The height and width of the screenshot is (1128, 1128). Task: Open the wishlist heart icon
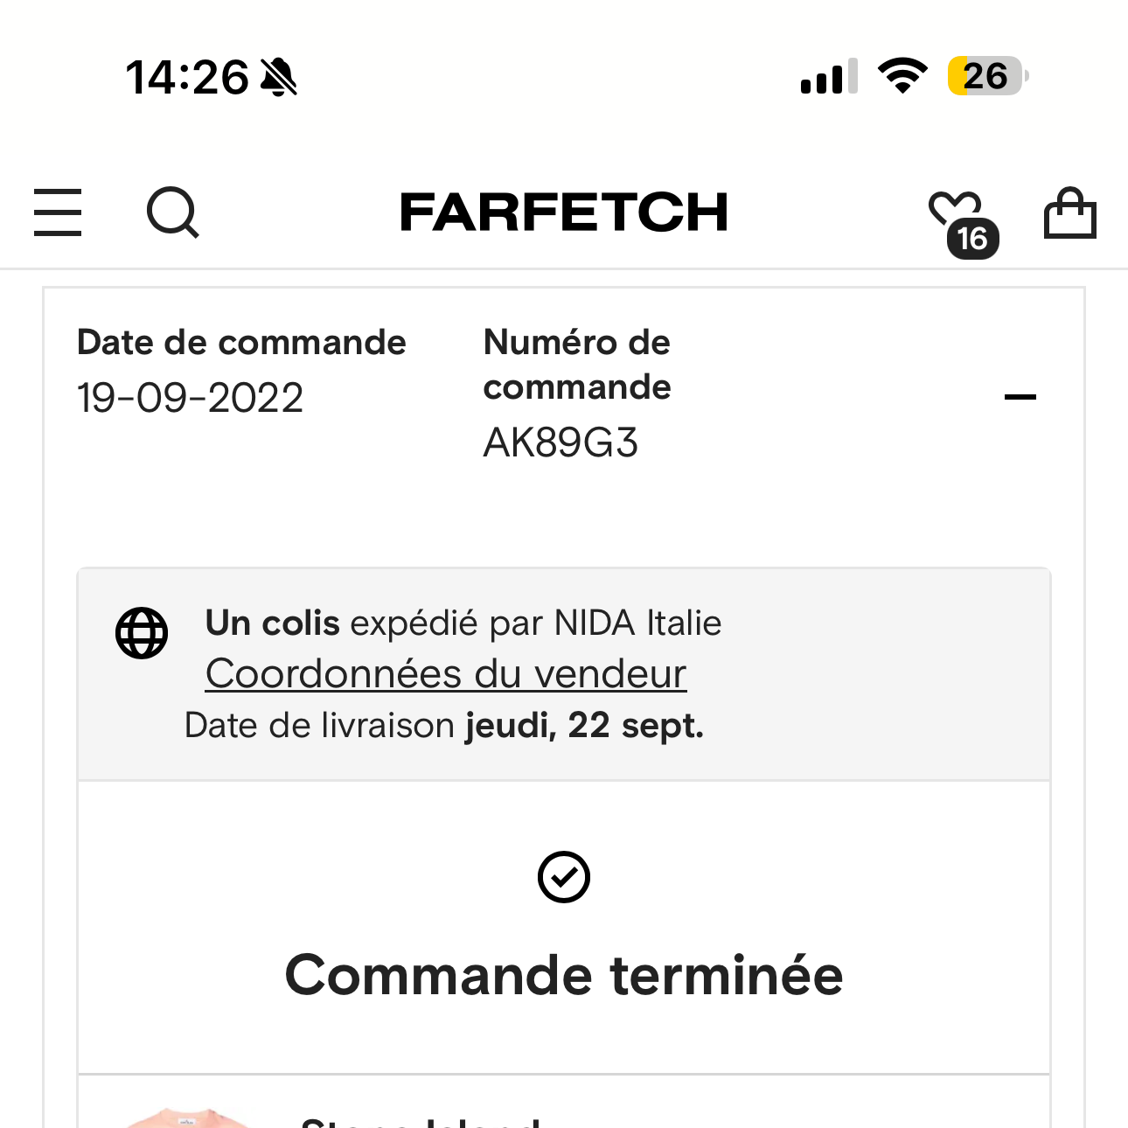[x=955, y=209]
